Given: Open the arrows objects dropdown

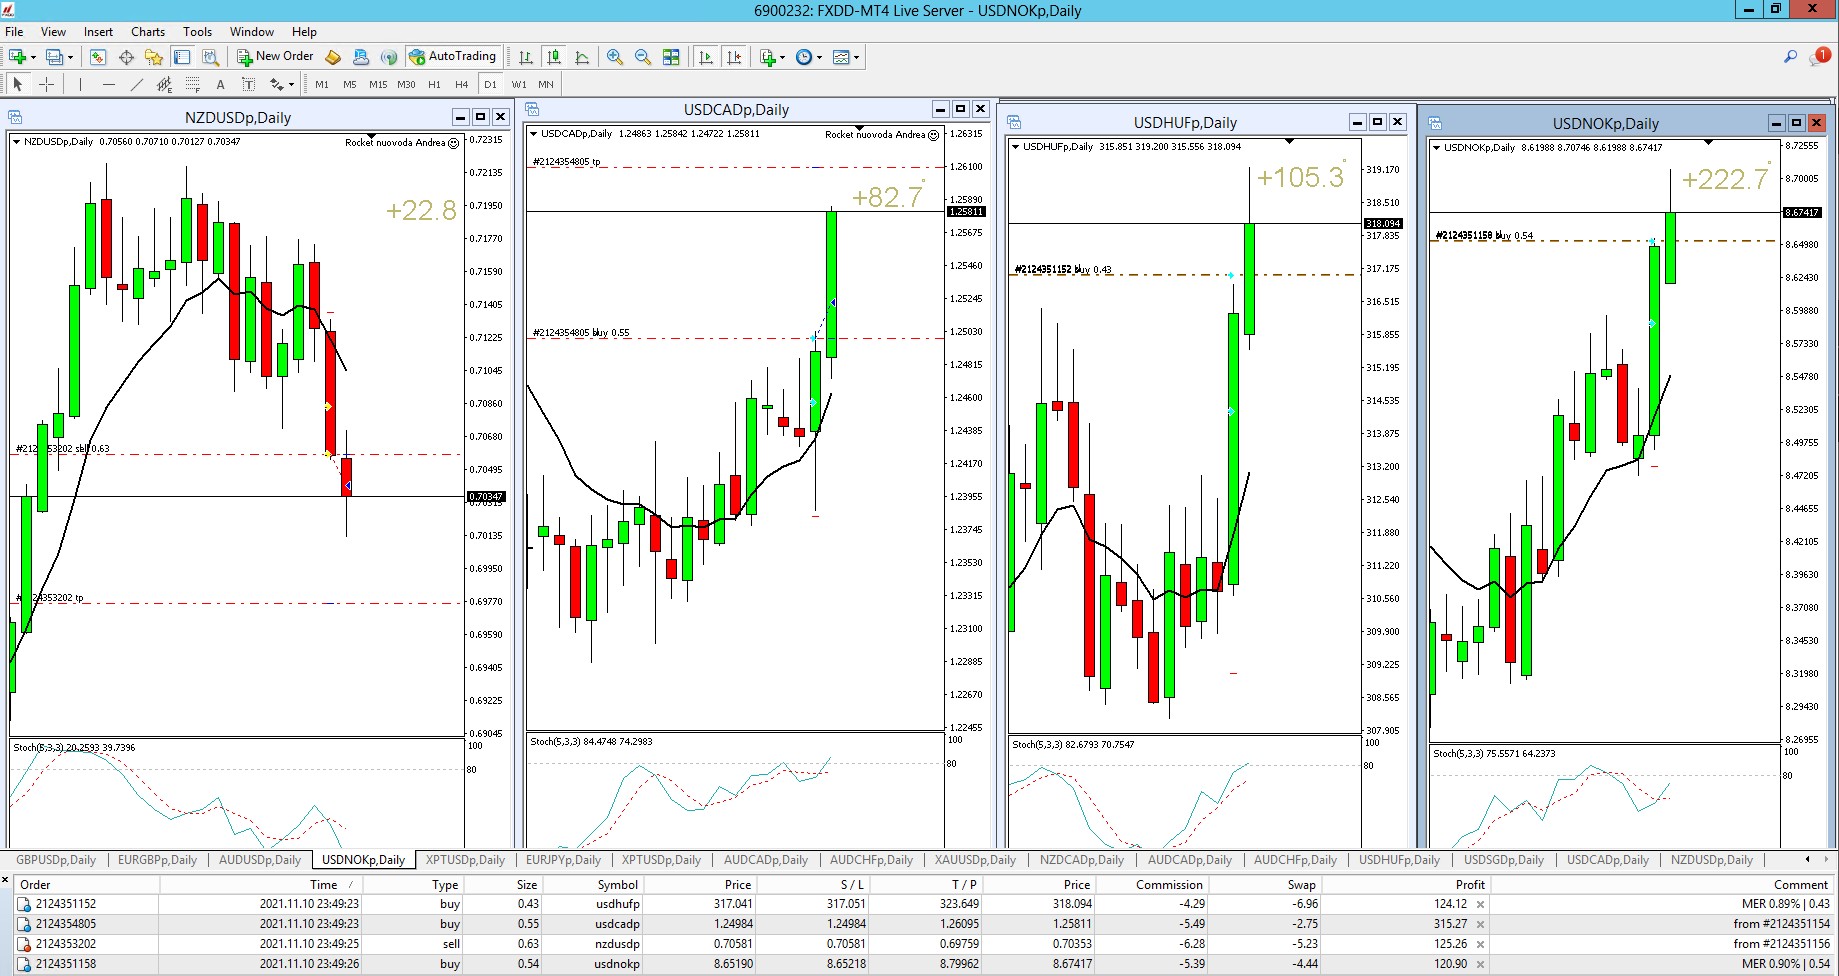Looking at the screenshot, I should 281,84.
